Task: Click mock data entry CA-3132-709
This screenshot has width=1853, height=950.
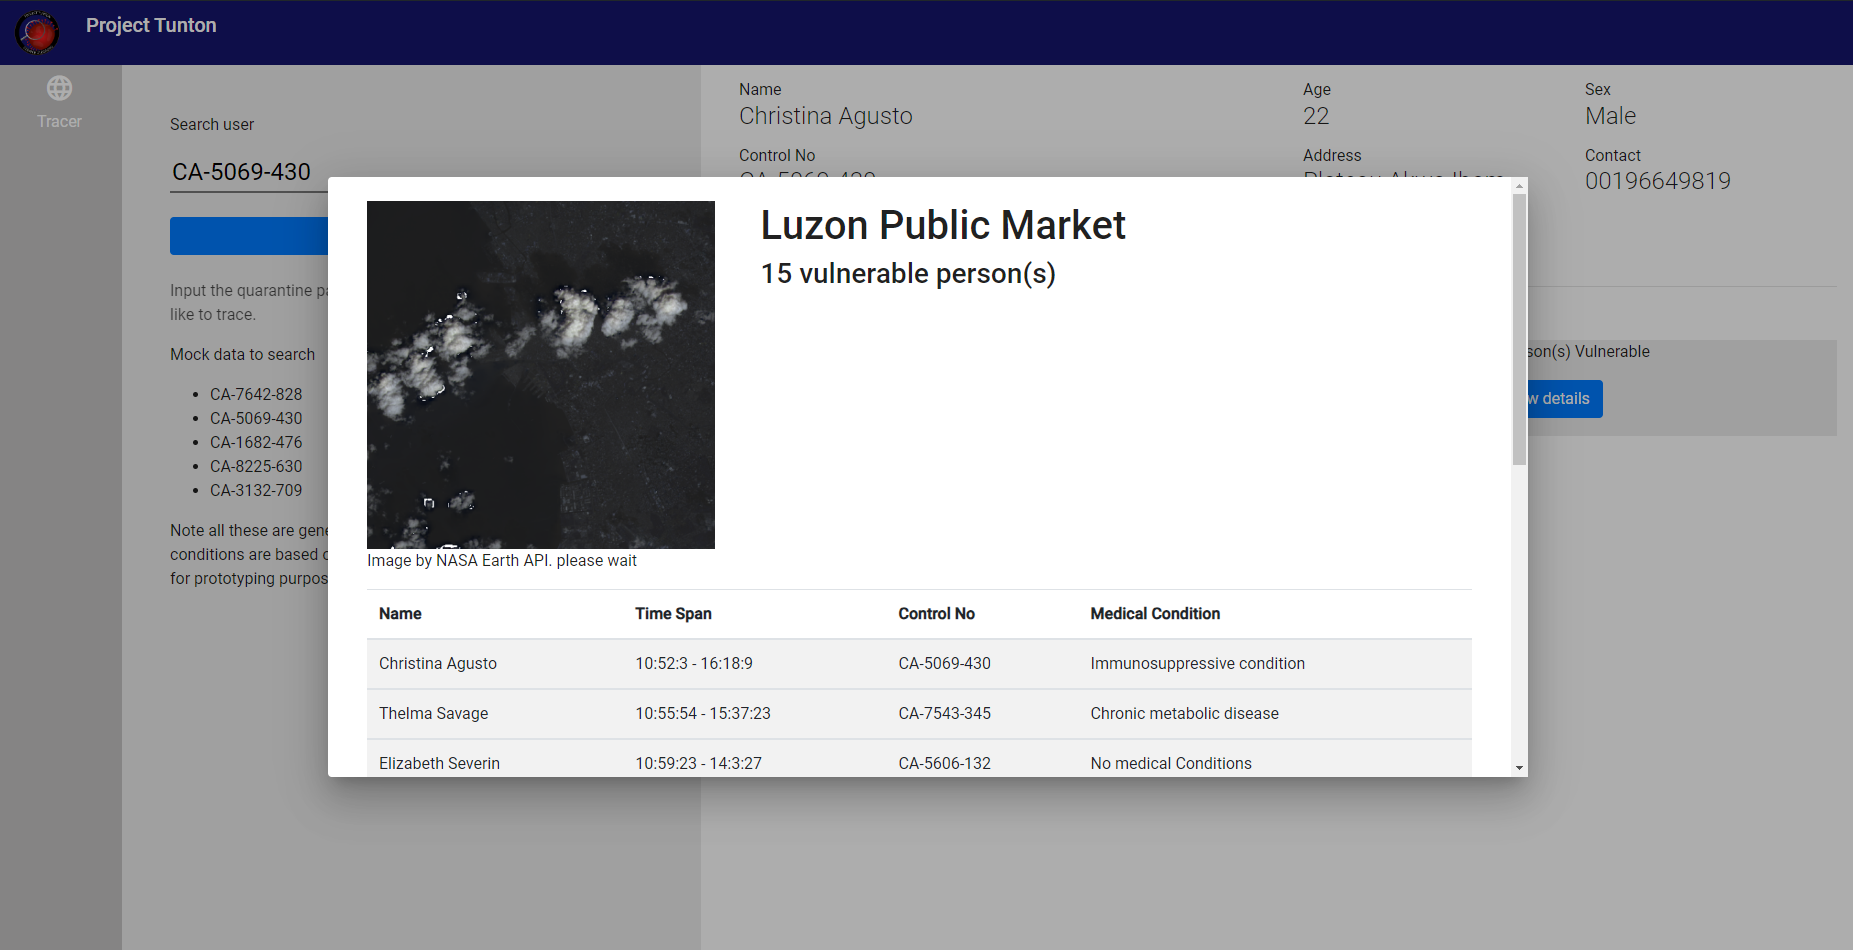Action: [256, 491]
